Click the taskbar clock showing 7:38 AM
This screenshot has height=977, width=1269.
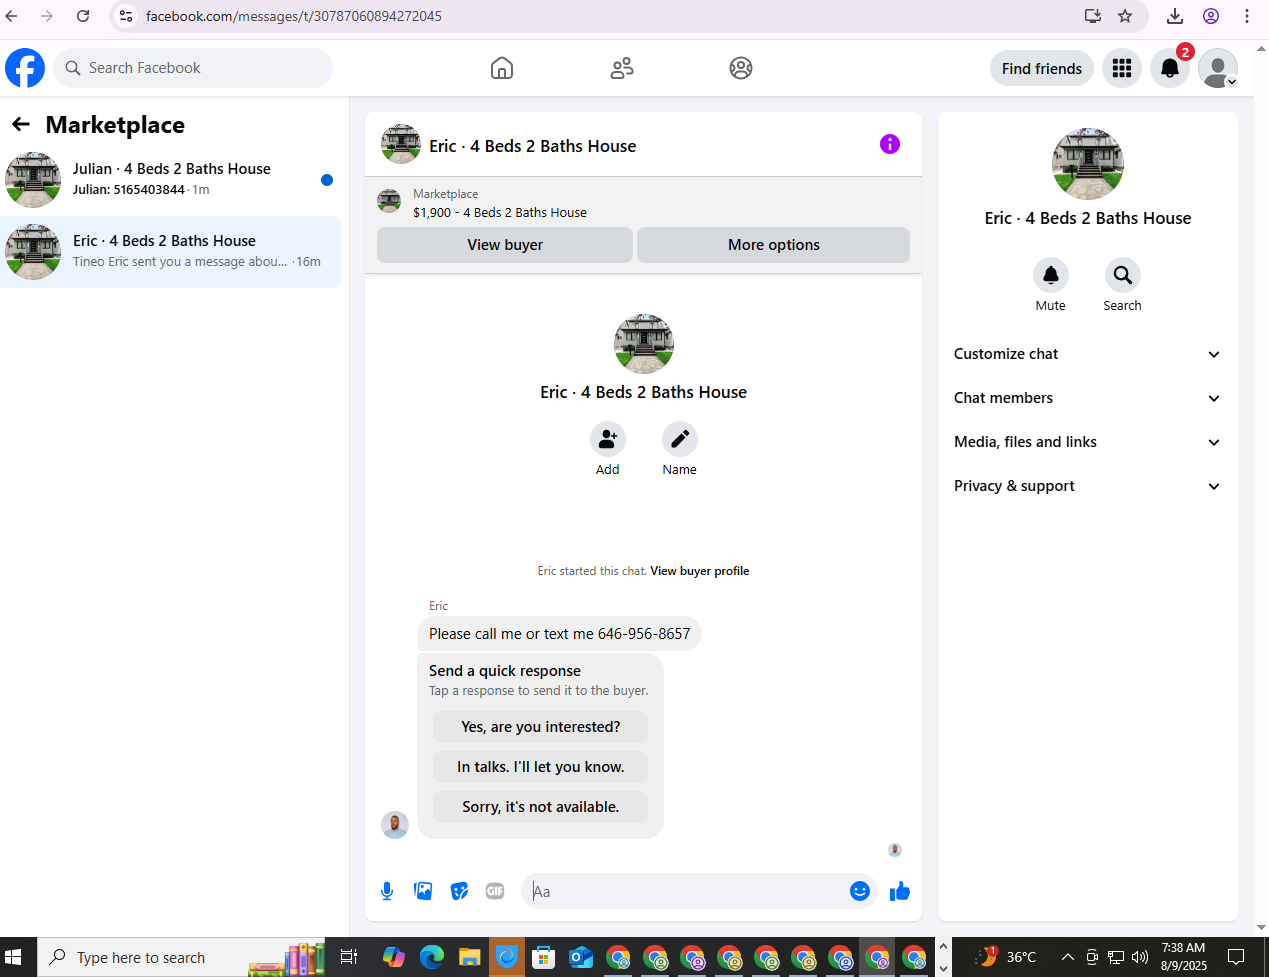tap(1183, 957)
